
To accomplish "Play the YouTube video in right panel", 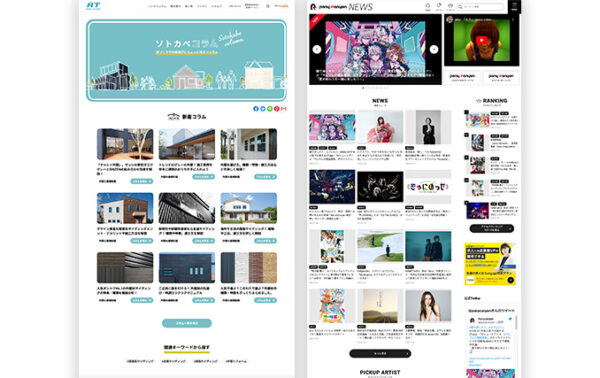I will tap(482, 40).
